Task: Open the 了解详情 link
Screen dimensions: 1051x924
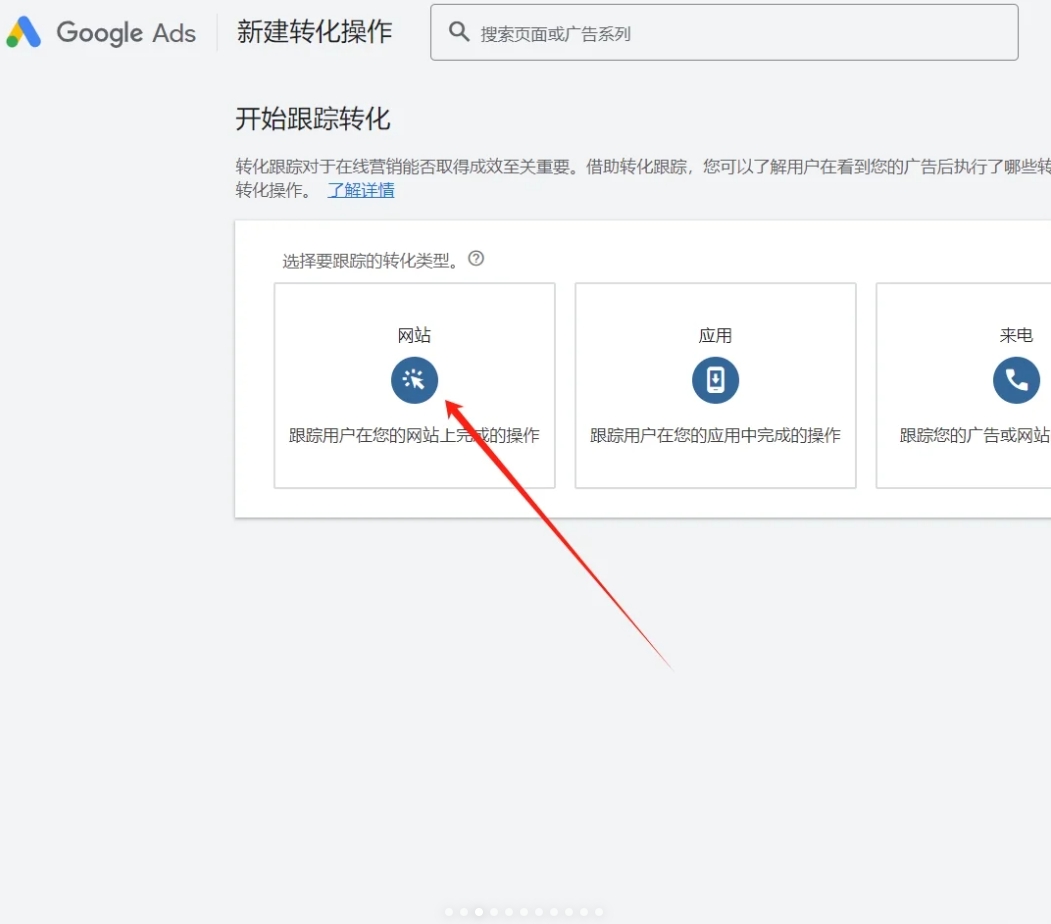Action: tap(361, 190)
